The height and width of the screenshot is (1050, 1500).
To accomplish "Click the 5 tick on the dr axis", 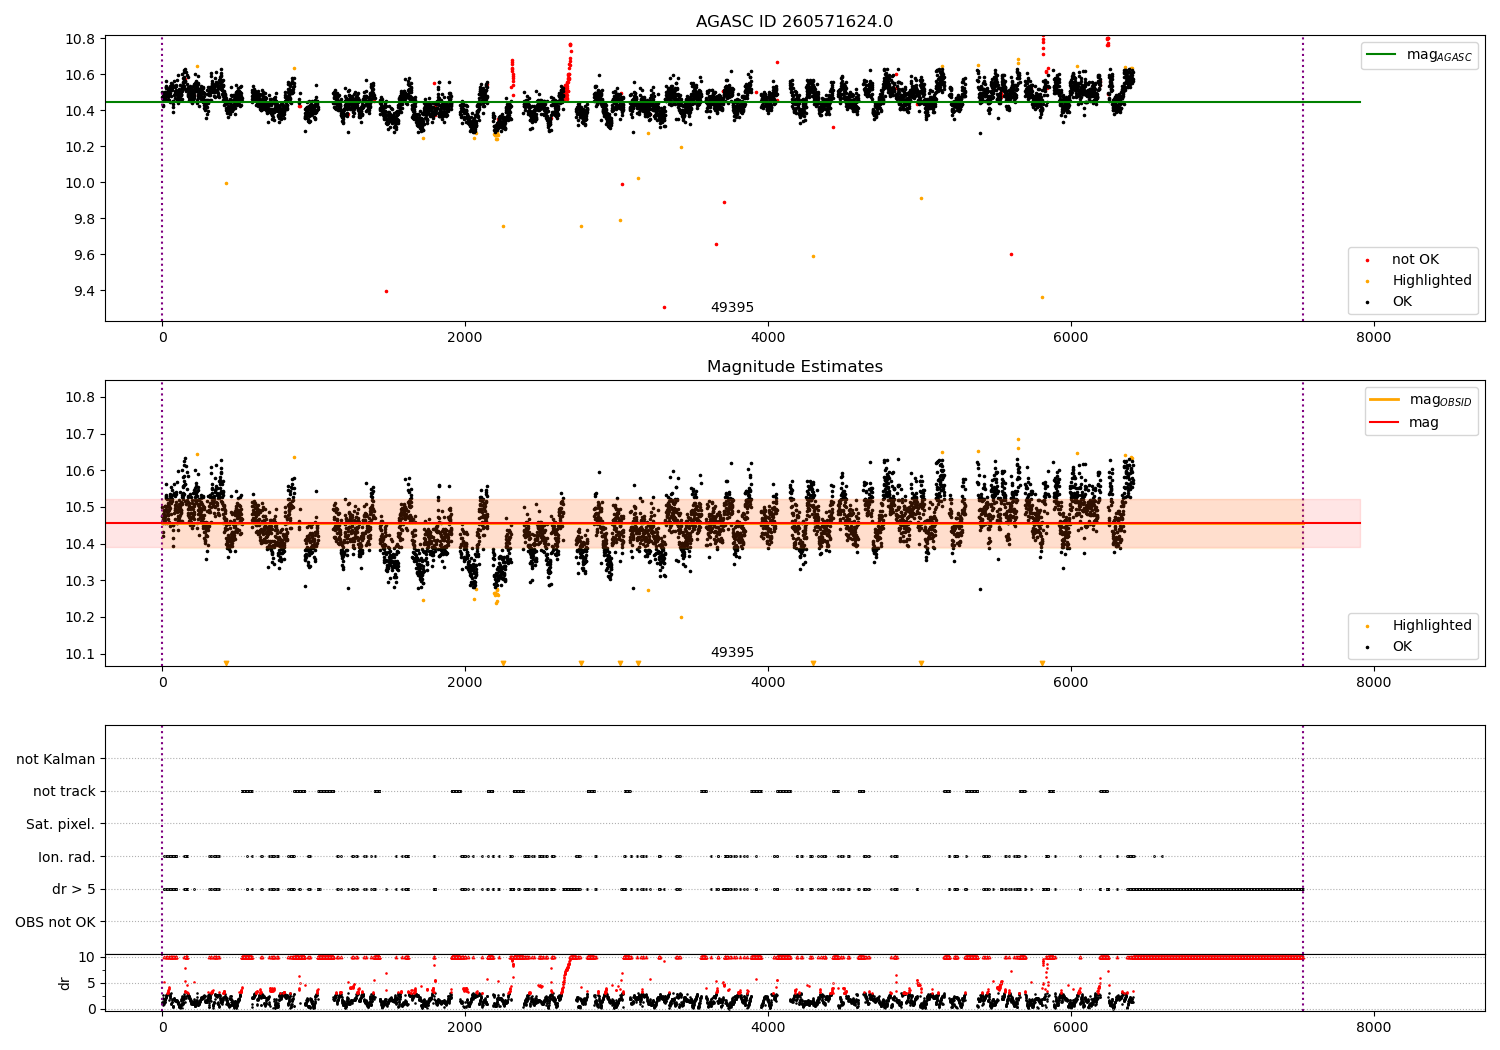I will (x=91, y=983).
